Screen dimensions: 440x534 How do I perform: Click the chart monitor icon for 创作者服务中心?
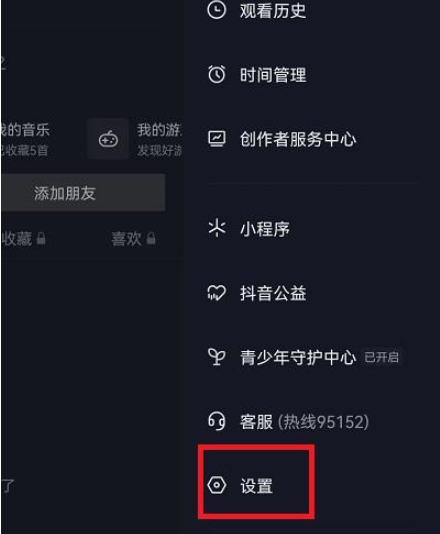pyautogui.click(x=217, y=139)
